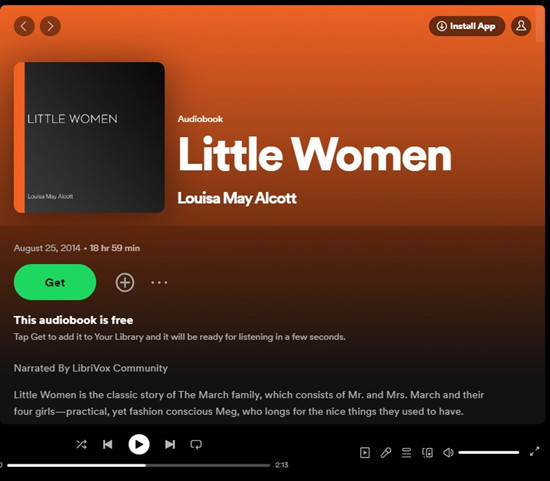Click 'August 25, 2014' release date text
550x481 pixels.
tap(47, 248)
